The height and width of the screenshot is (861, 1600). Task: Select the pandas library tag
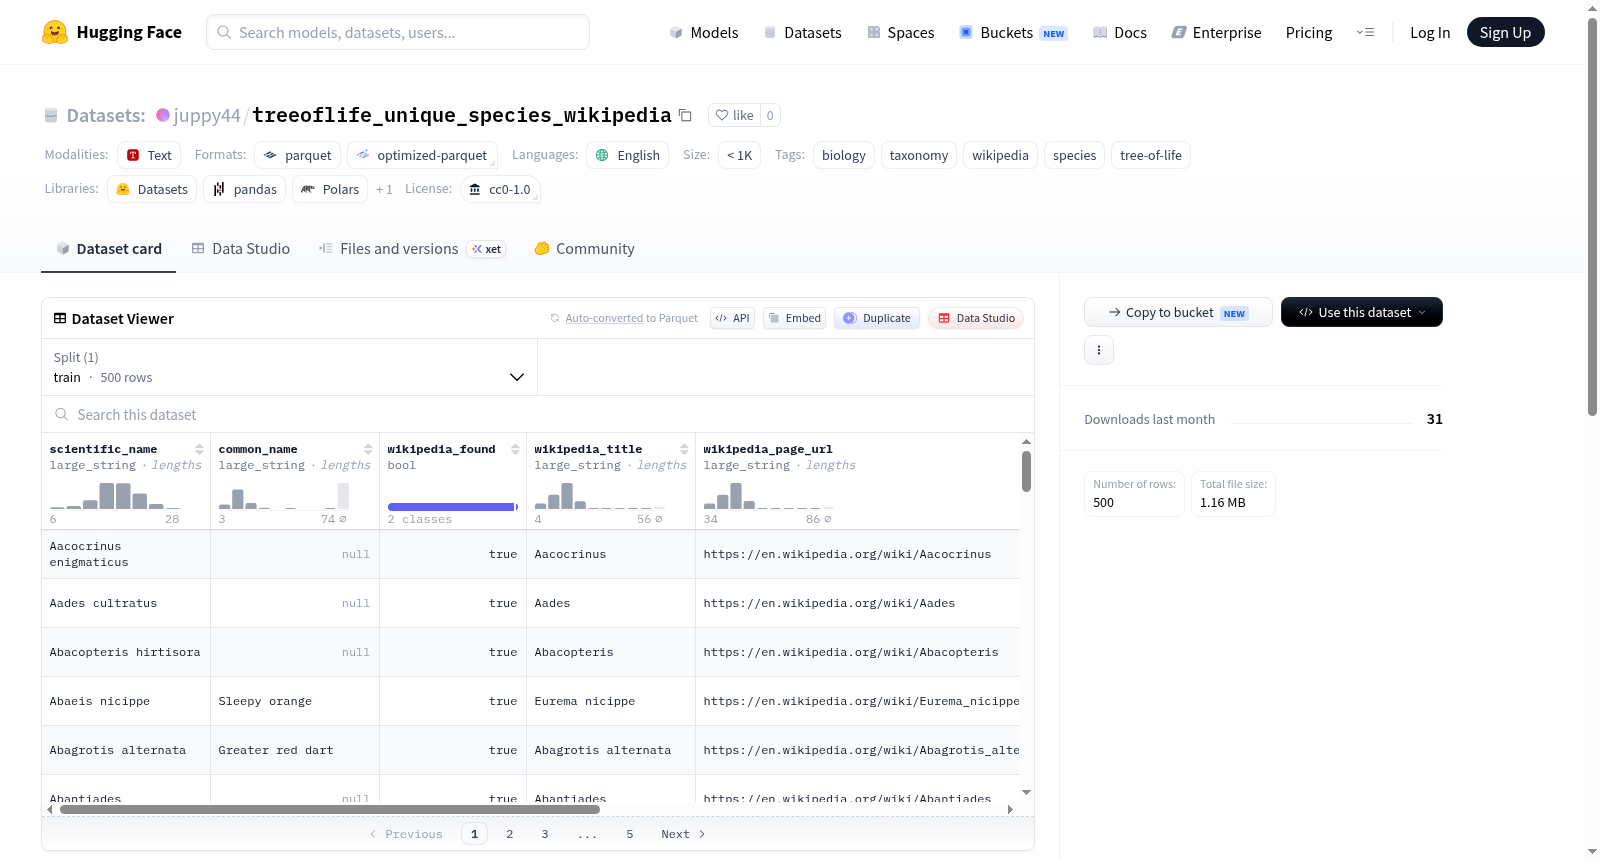point(245,189)
